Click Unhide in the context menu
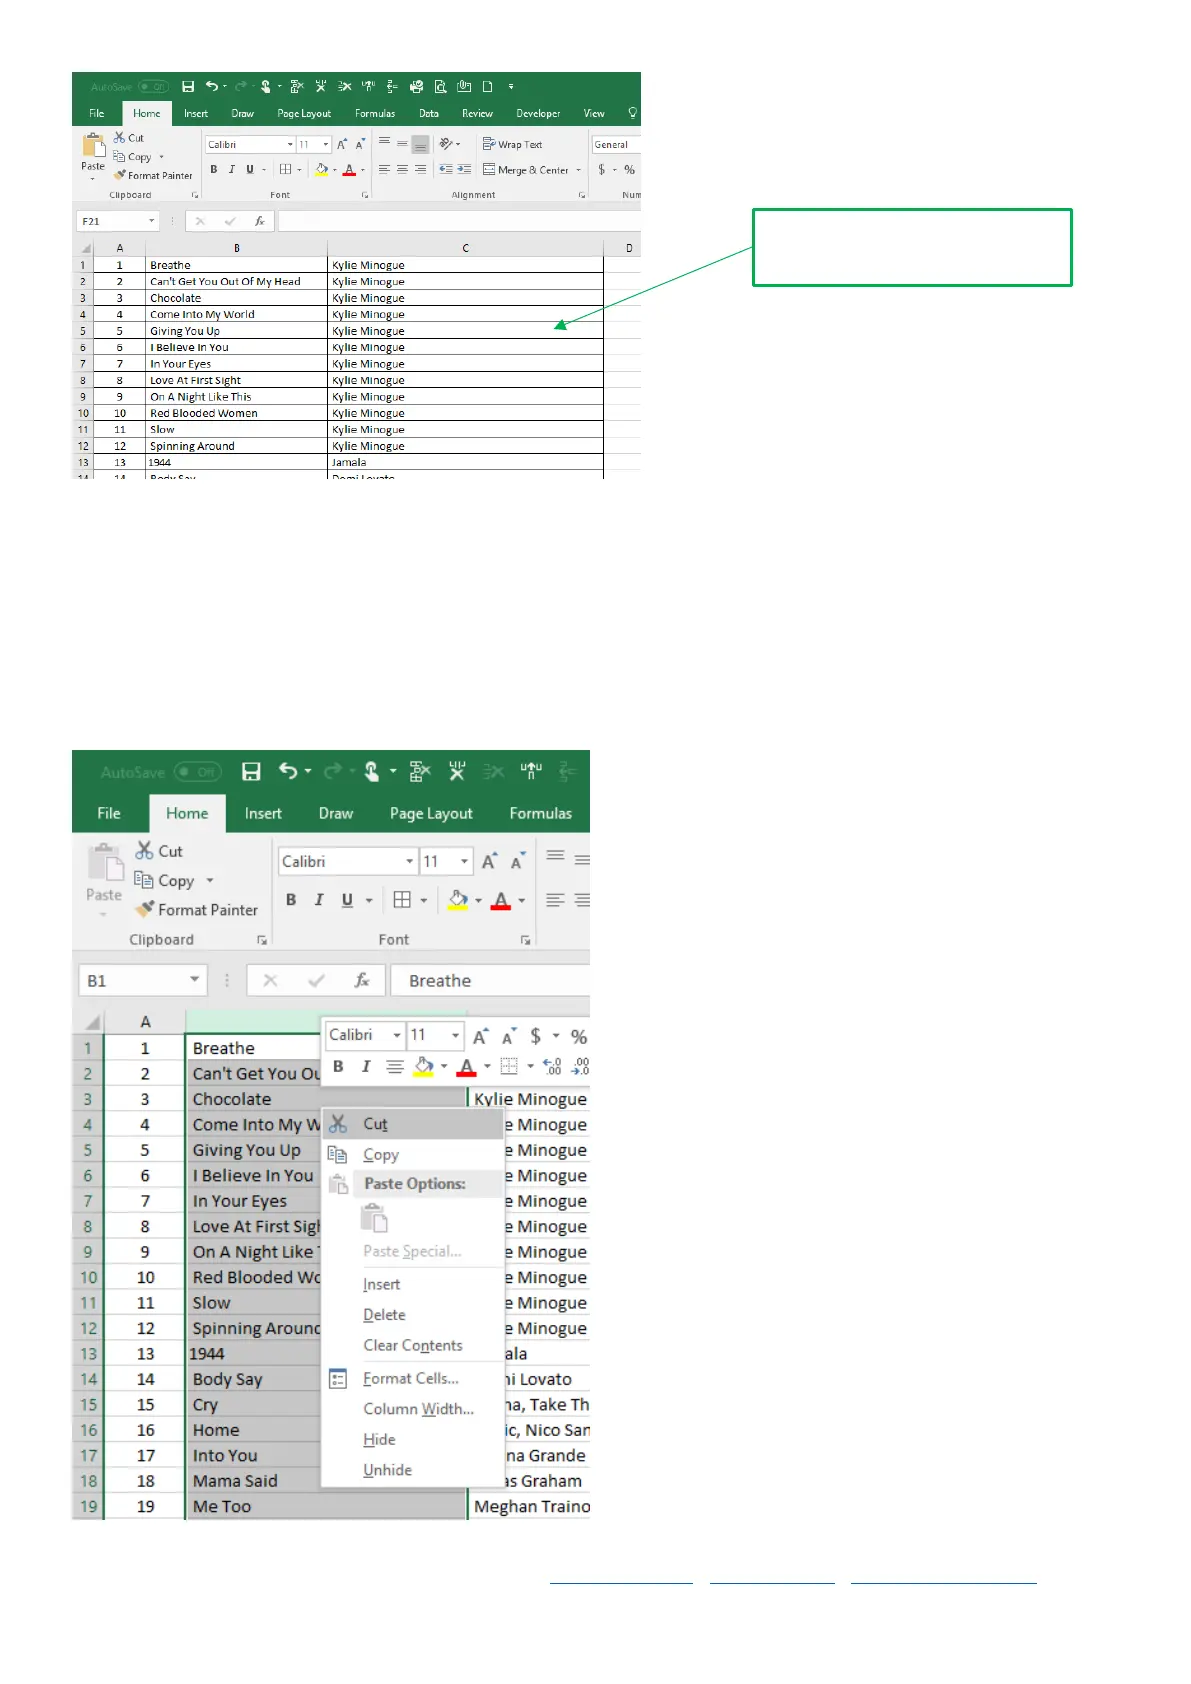 click(387, 1469)
